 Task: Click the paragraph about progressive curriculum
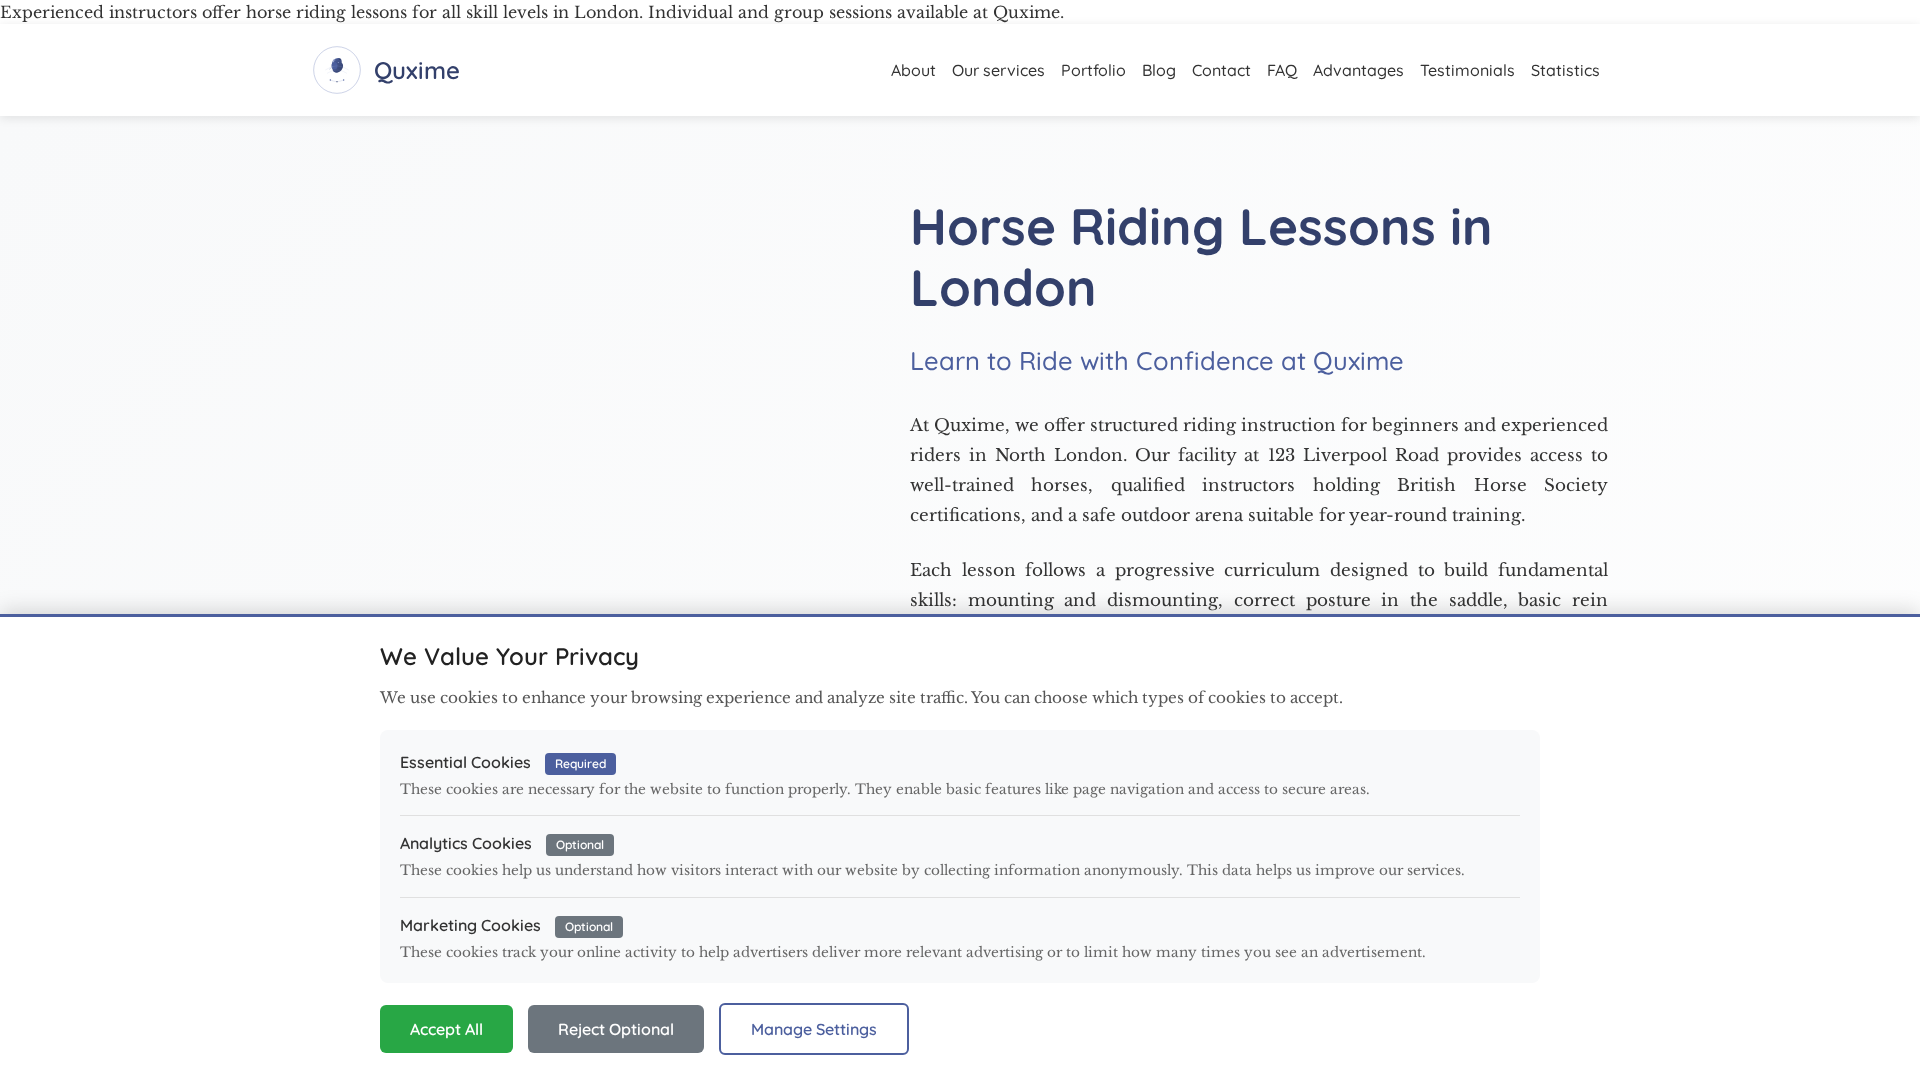point(1259,585)
